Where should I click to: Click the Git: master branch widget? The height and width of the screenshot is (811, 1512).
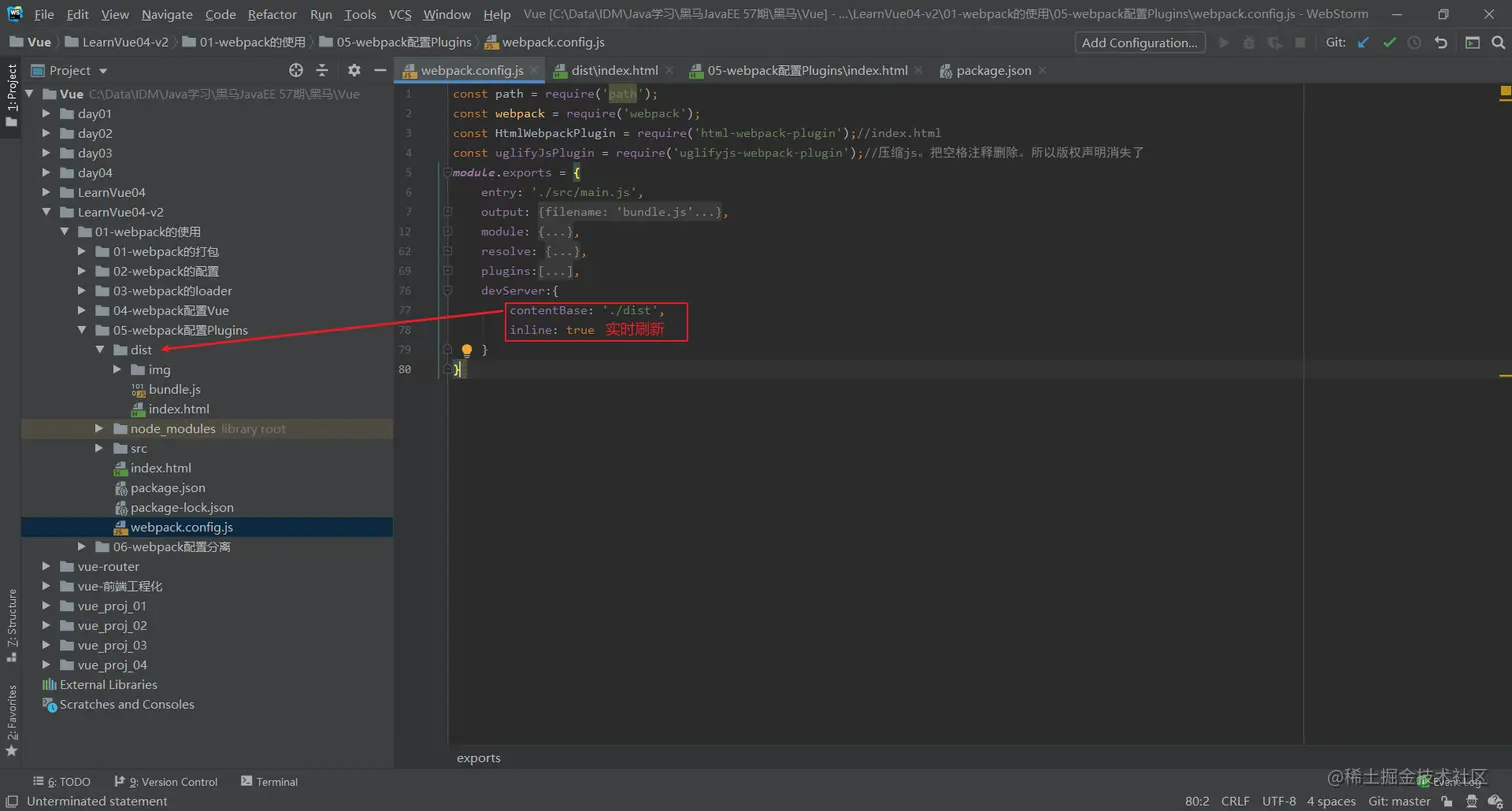click(1399, 801)
